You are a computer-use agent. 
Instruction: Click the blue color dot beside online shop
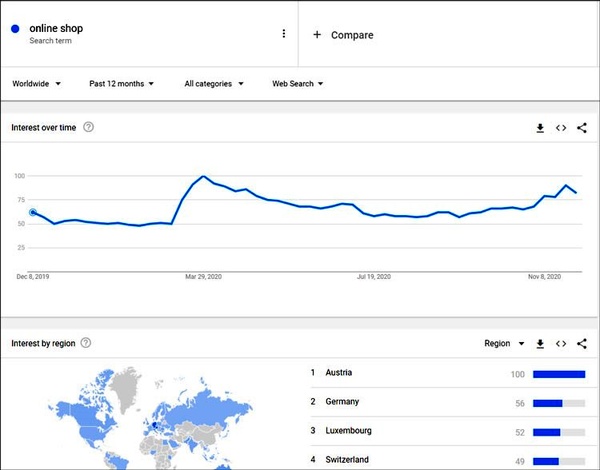pos(15,30)
